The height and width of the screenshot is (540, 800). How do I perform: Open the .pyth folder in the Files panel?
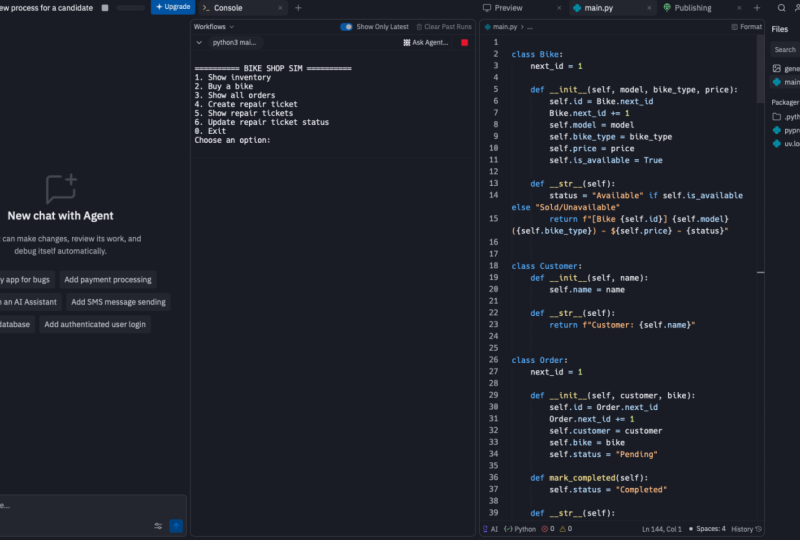click(786, 117)
